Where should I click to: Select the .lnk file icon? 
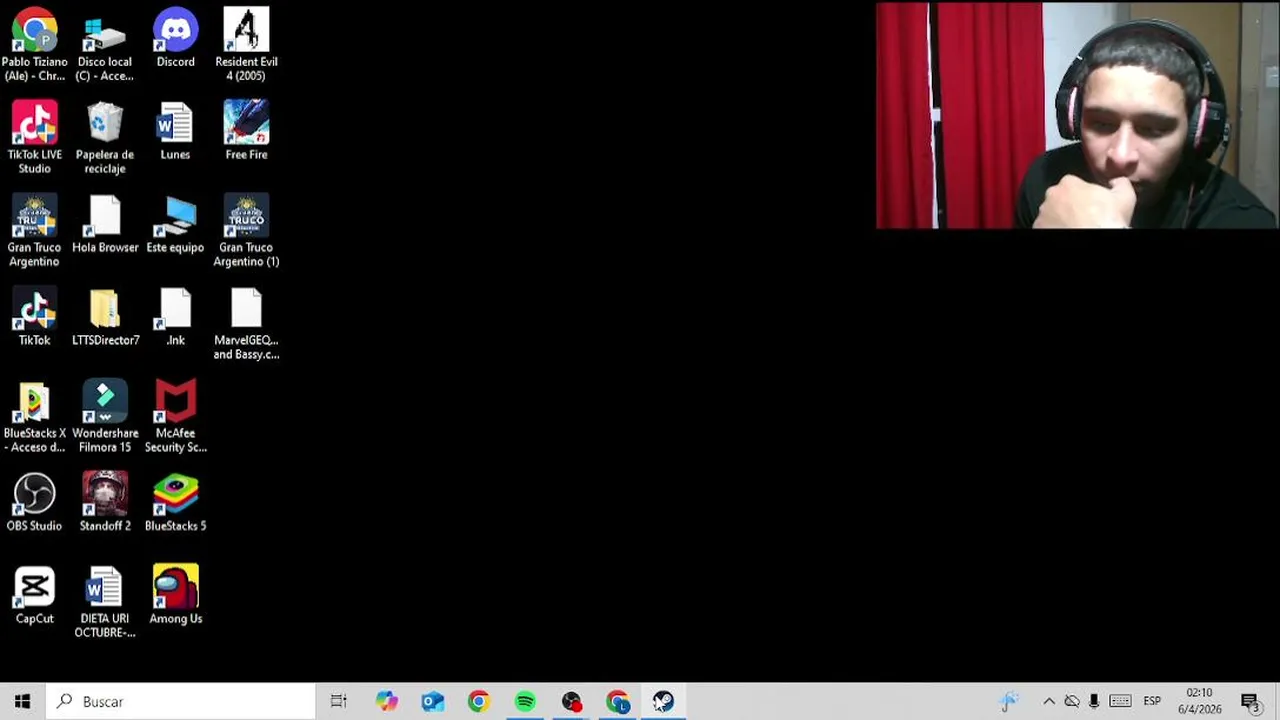point(175,317)
